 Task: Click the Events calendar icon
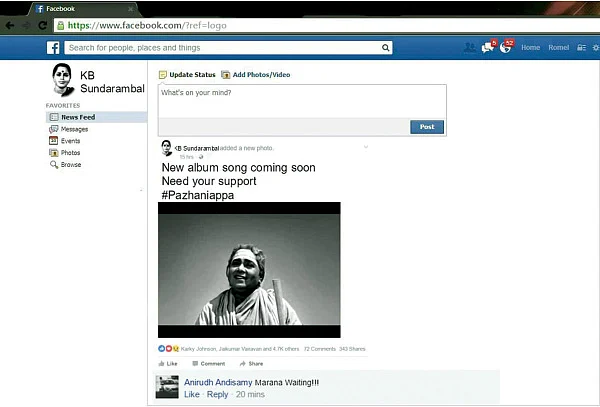tap(54, 141)
